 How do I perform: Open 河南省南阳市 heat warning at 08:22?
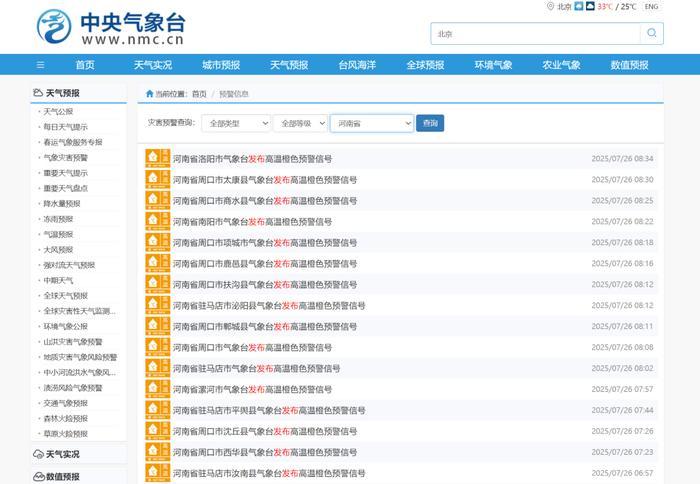(253, 221)
